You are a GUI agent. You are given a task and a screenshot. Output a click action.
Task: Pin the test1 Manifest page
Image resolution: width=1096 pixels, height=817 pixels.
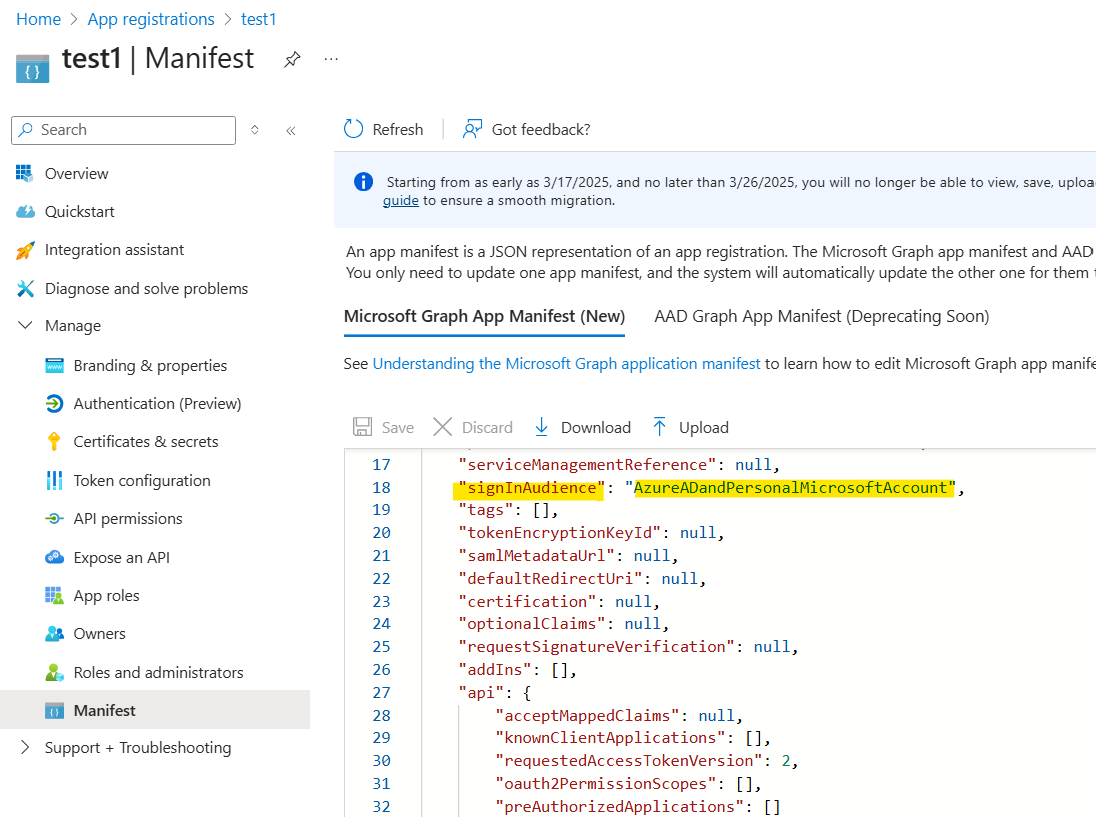[292, 59]
